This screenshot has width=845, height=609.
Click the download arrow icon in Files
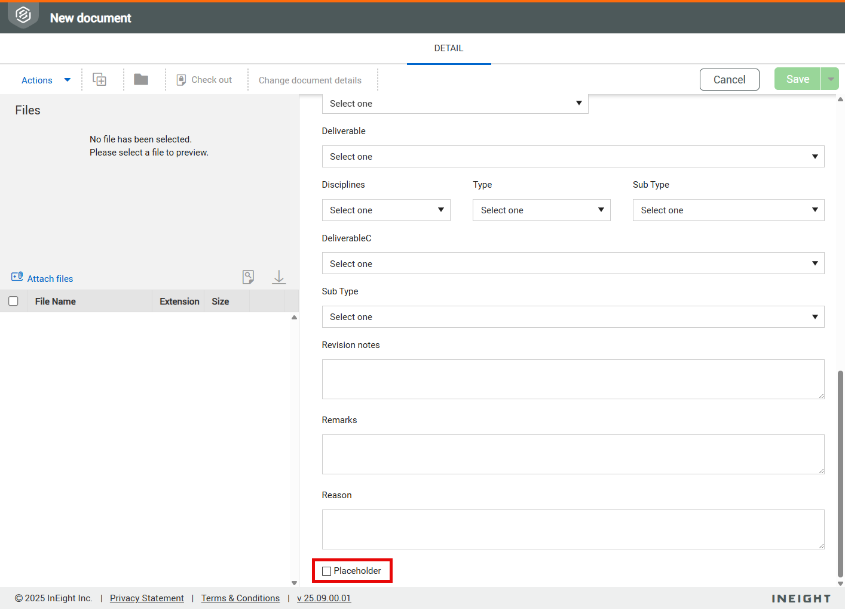pos(279,278)
